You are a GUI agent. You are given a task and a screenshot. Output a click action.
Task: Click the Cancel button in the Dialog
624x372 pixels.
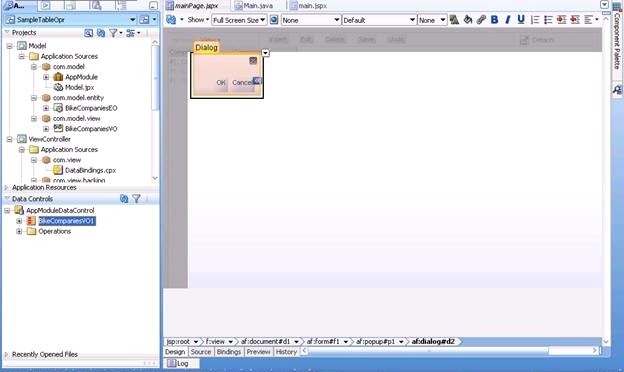pos(242,82)
